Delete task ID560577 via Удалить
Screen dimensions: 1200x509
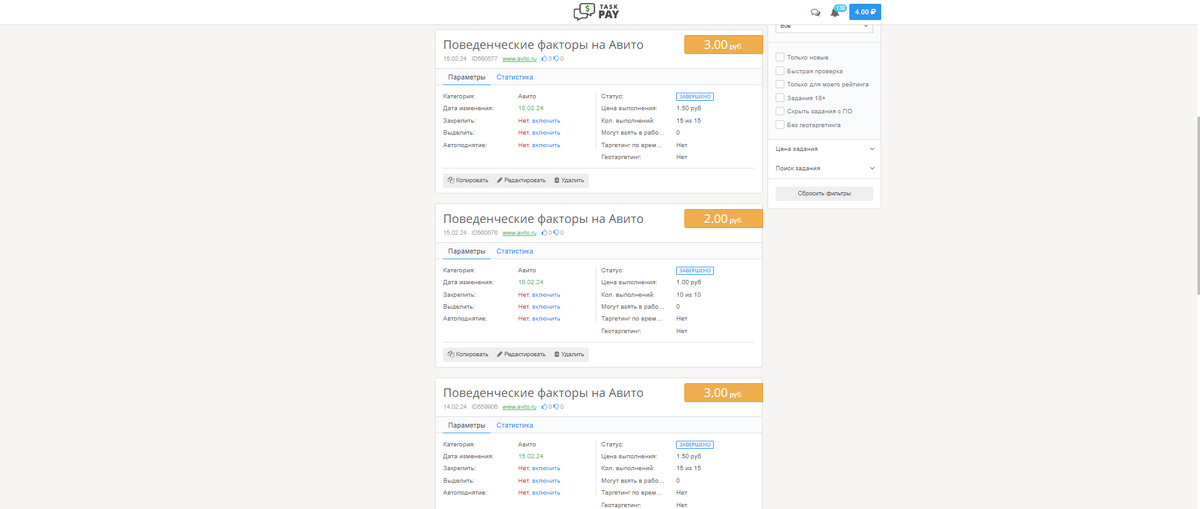pos(569,180)
